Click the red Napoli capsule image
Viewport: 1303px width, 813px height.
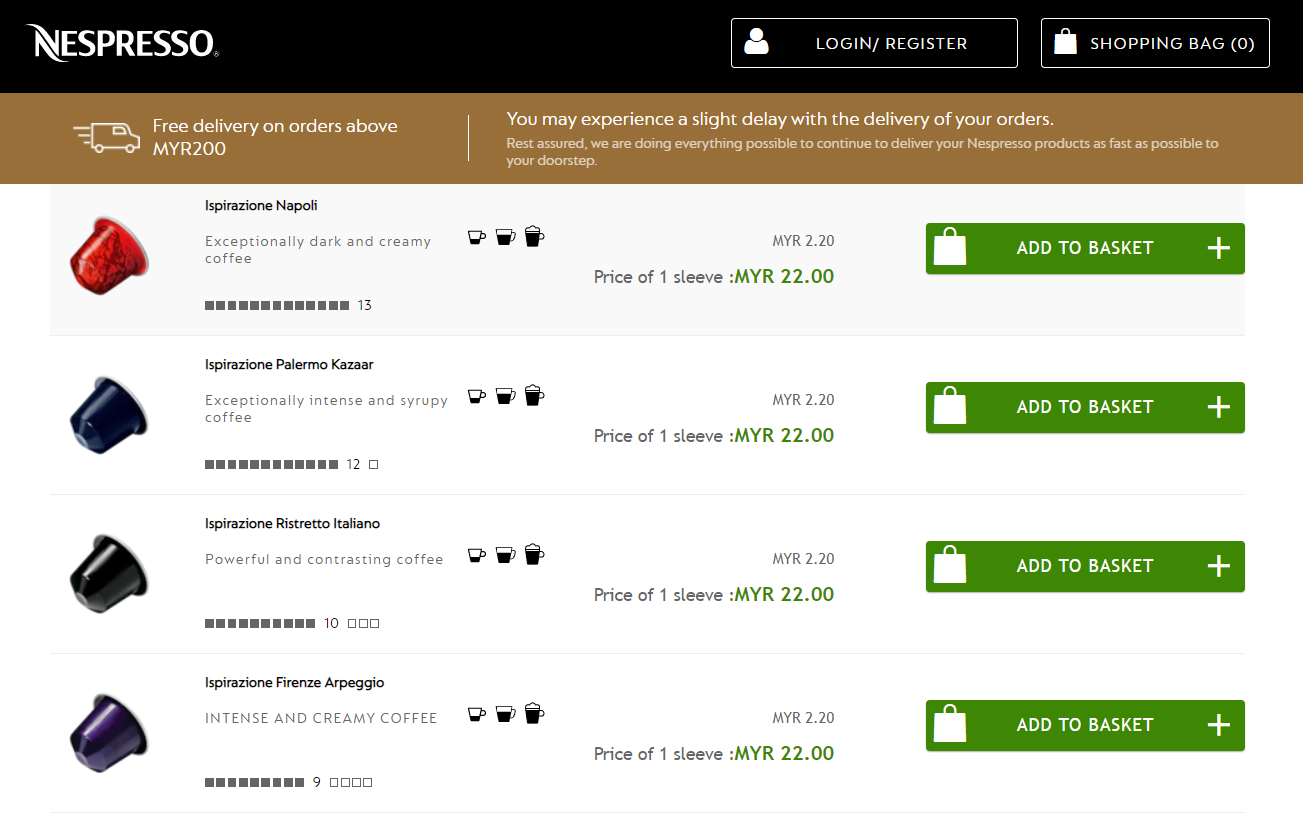coord(108,255)
